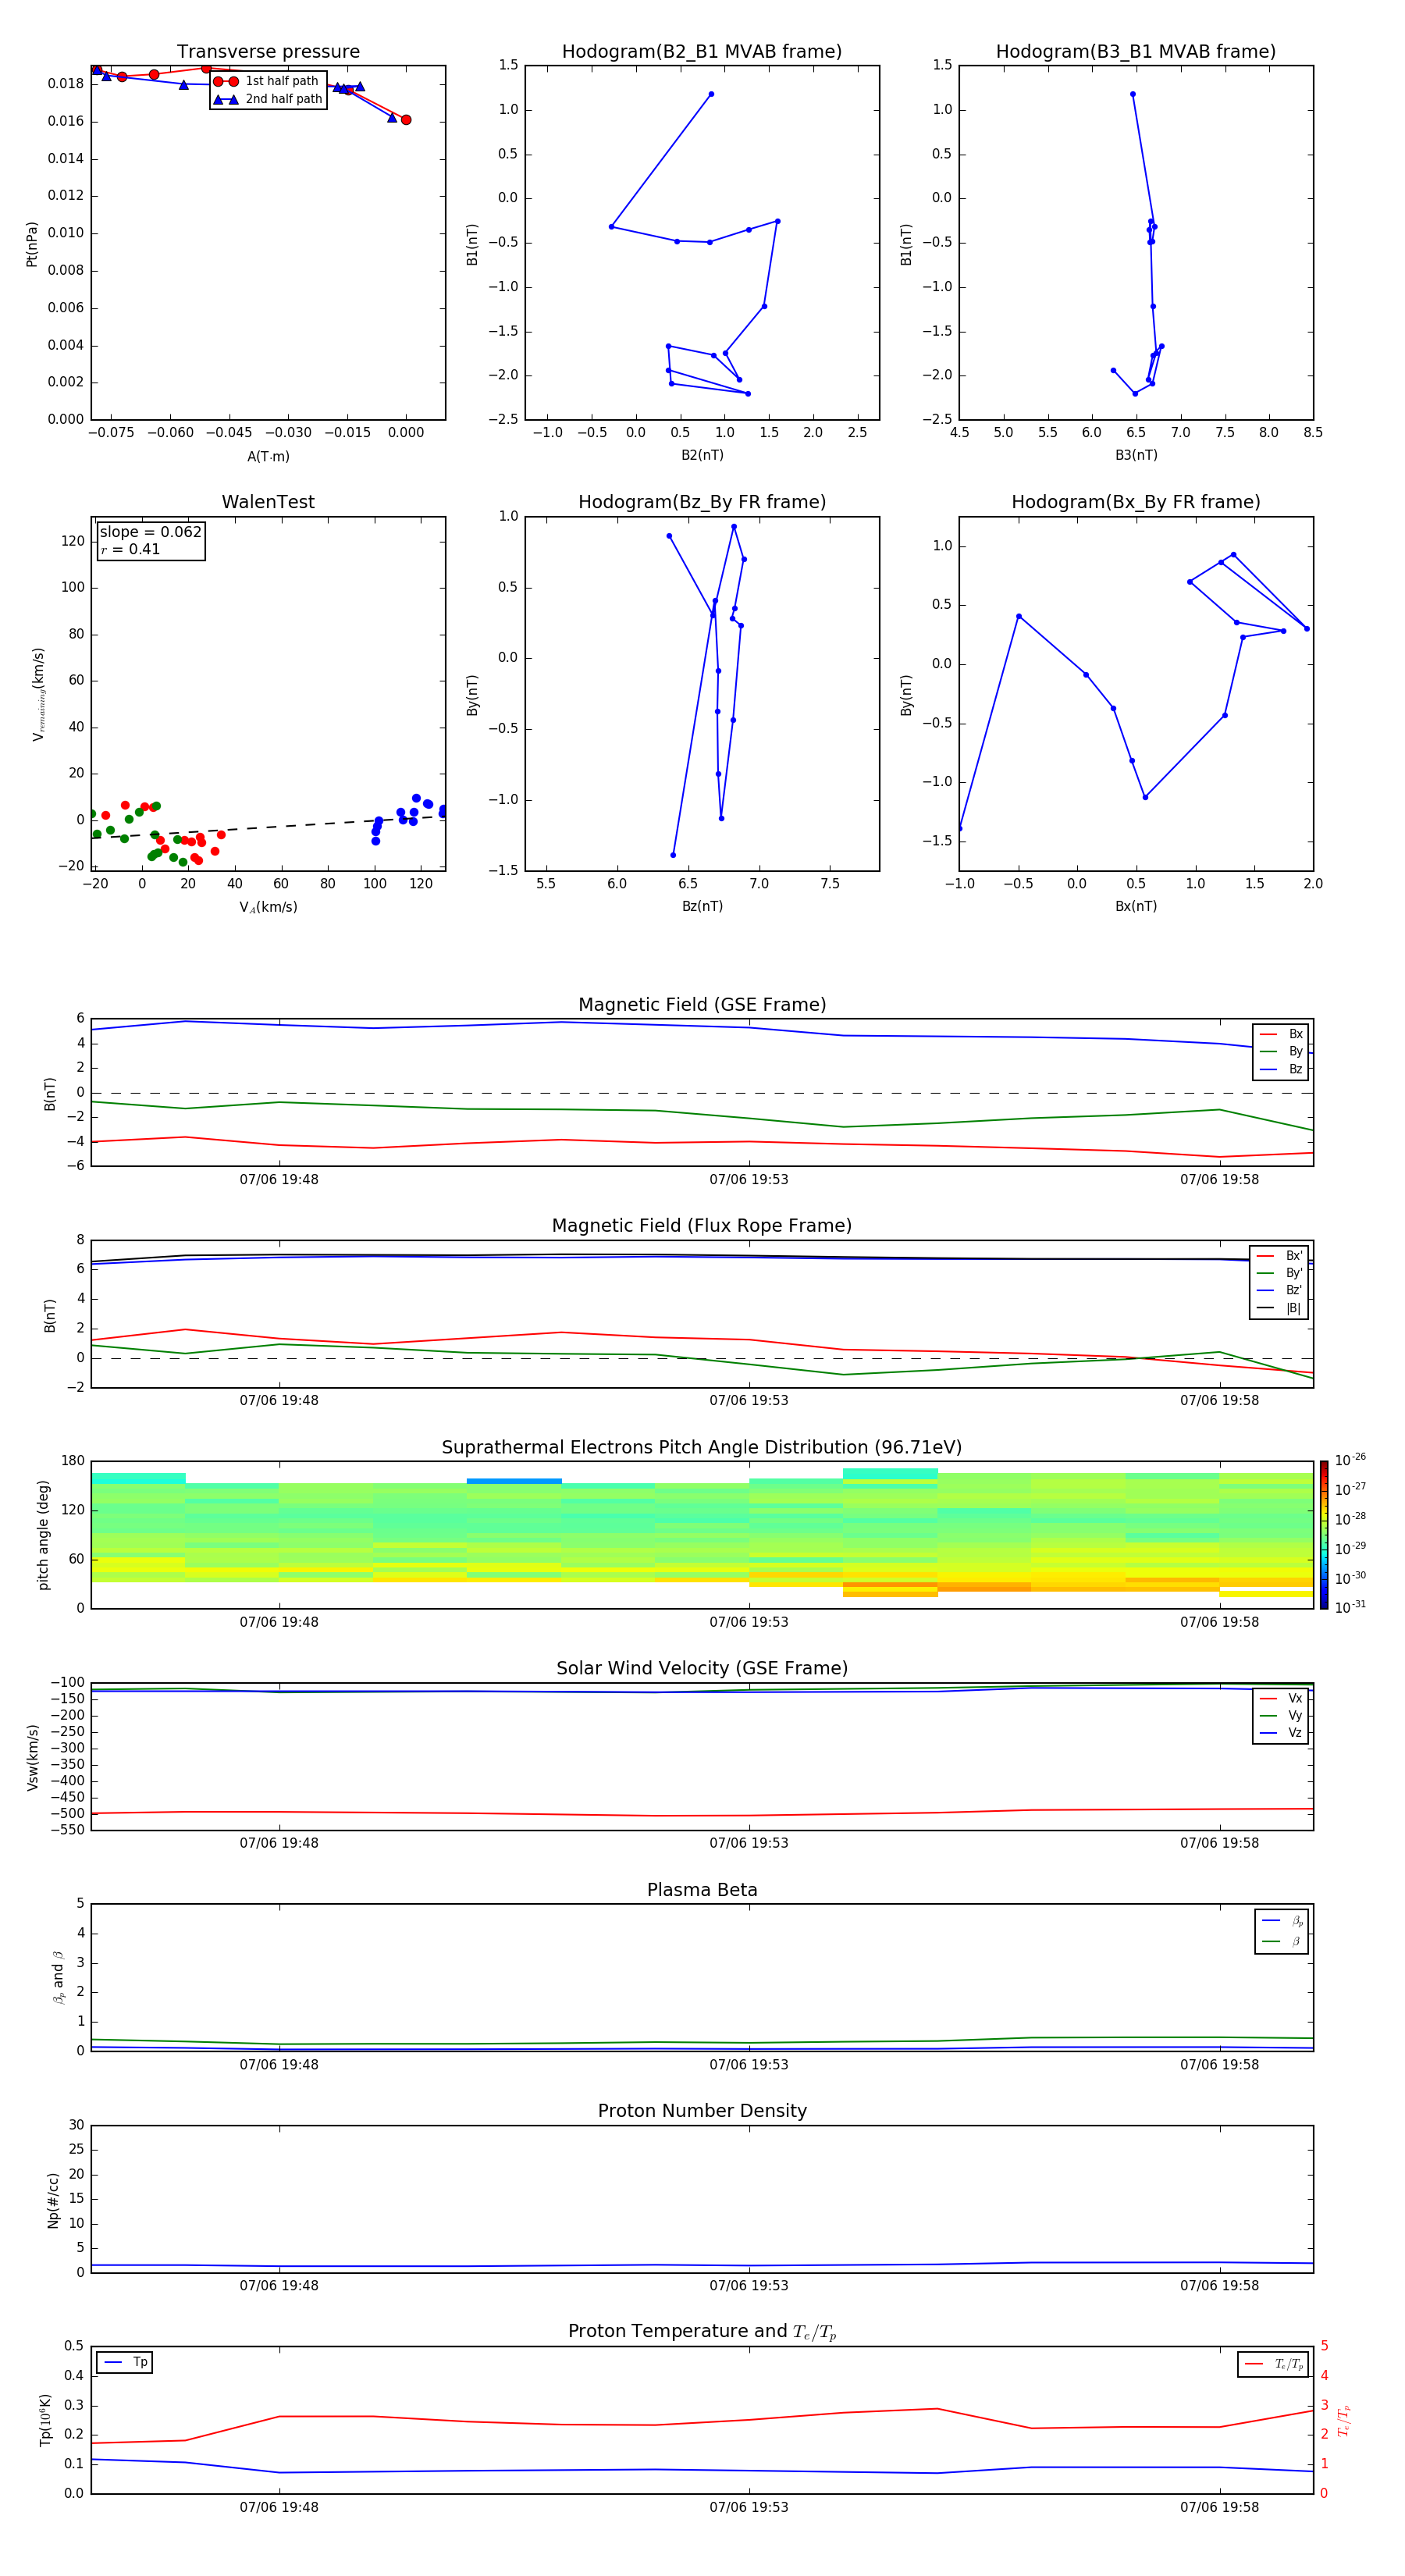Click the "B3(nT)" x-axis label
The height and width of the screenshot is (2576, 1405).
click(x=1136, y=455)
